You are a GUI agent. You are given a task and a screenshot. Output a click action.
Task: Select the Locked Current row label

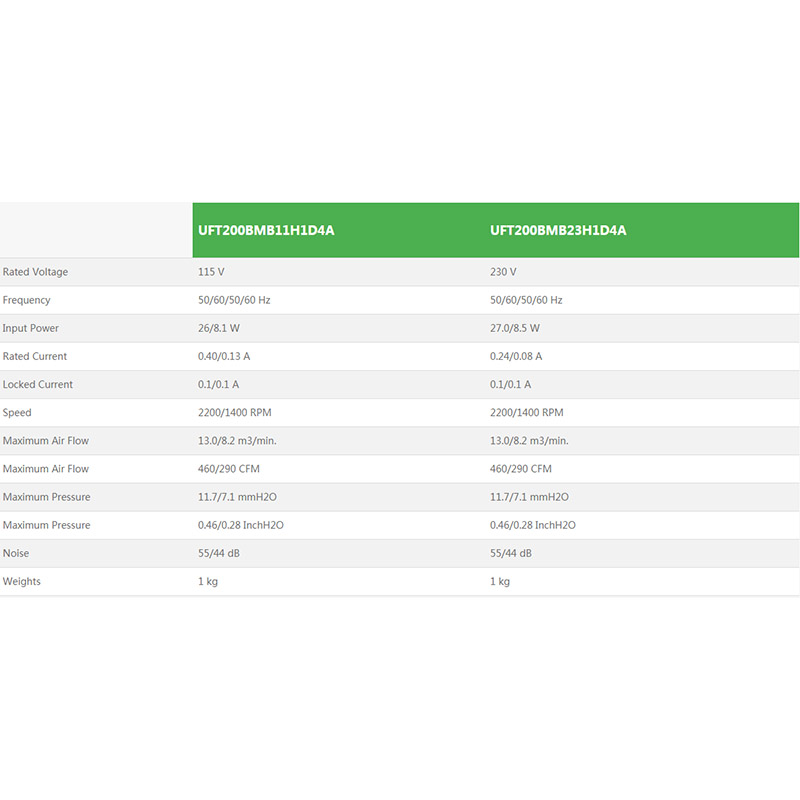pyautogui.click(x=38, y=384)
